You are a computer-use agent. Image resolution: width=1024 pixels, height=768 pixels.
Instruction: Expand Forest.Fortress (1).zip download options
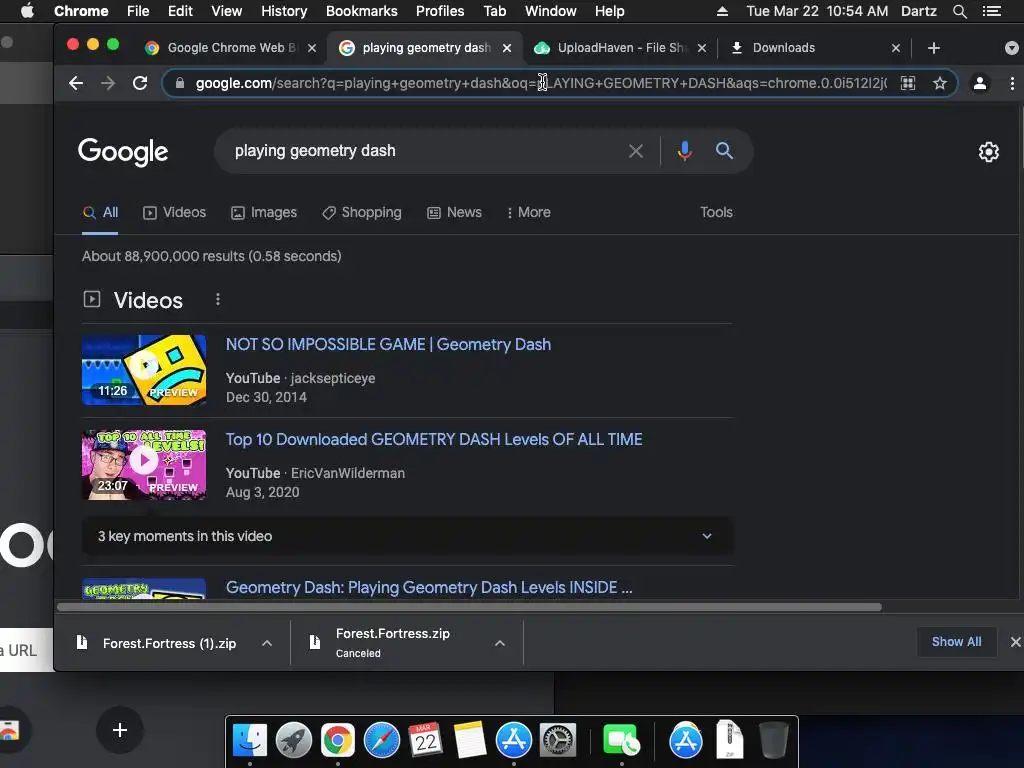(x=266, y=643)
